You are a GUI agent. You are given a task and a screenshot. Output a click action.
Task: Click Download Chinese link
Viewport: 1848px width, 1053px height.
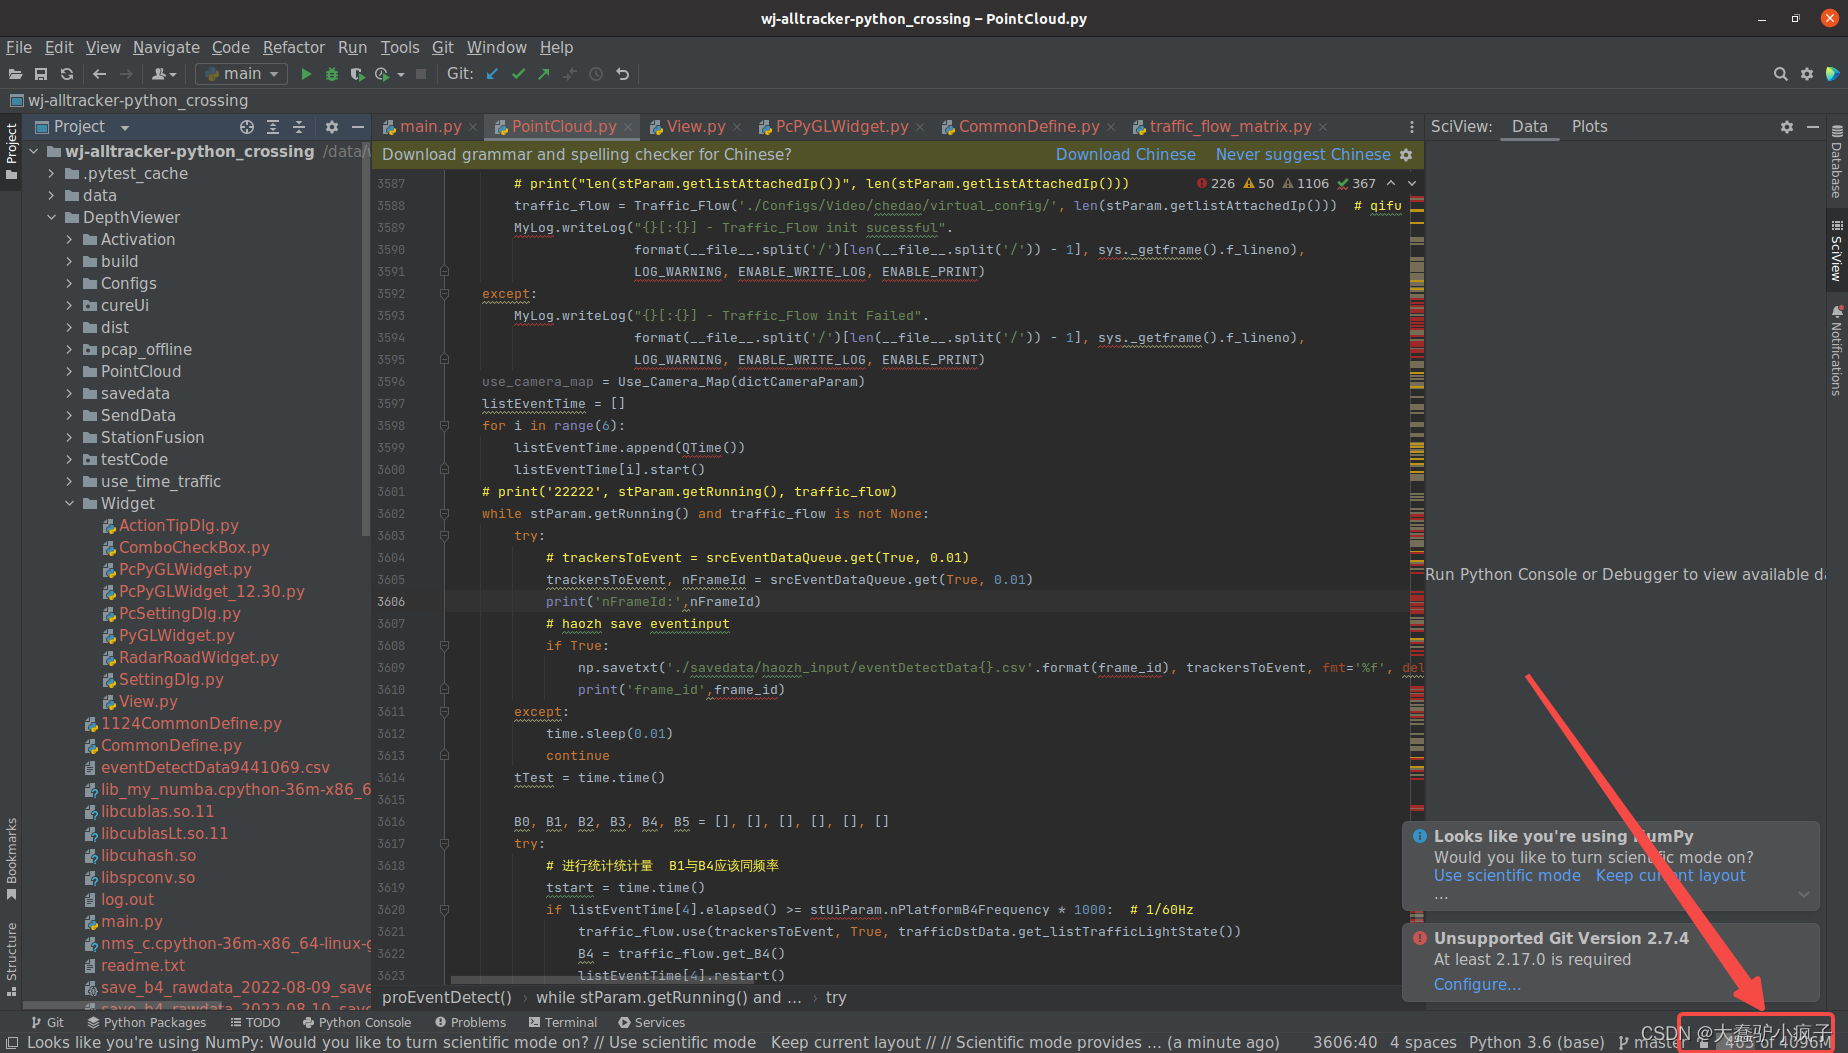tap(1125, 155)
